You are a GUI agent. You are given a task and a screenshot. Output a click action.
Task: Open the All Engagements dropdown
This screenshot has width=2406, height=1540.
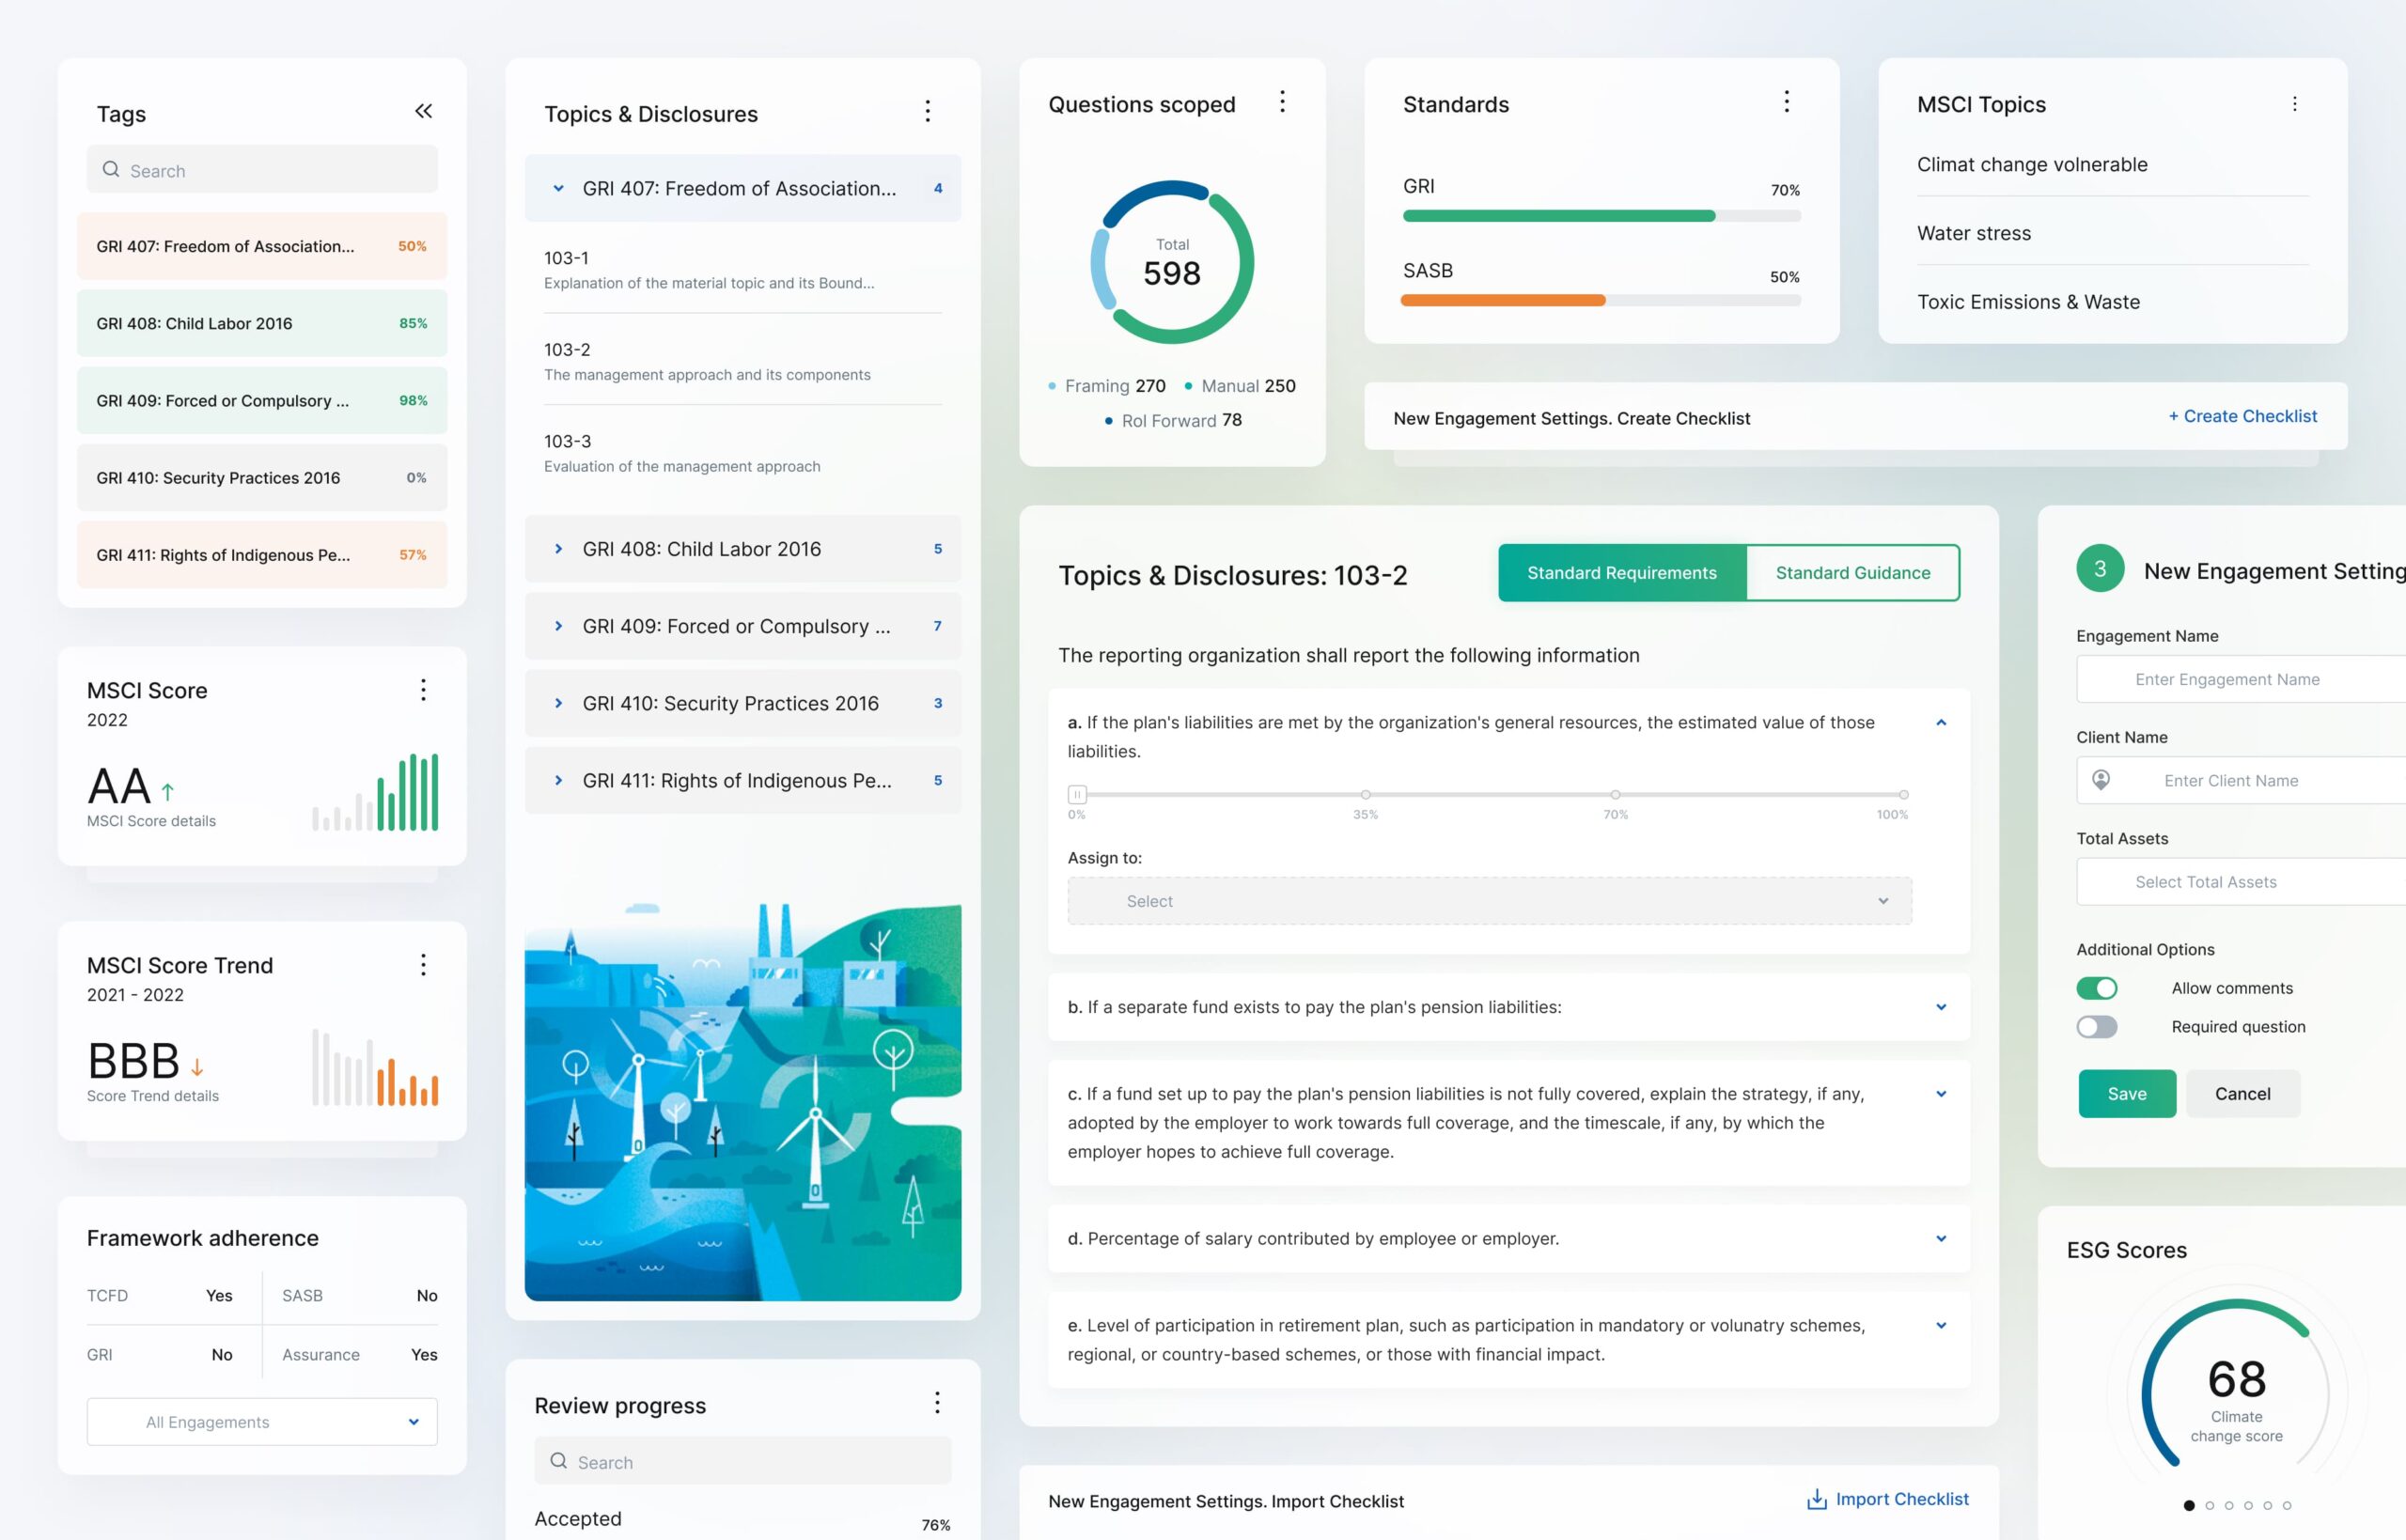[262, 1422]
